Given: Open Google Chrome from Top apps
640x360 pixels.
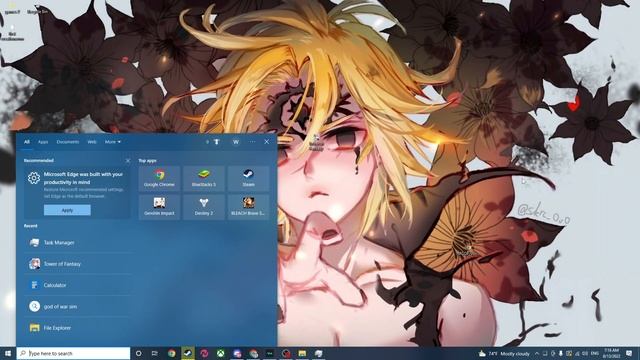Looking at the screenshot, I should pyautogui.click(x=159, y=178).
